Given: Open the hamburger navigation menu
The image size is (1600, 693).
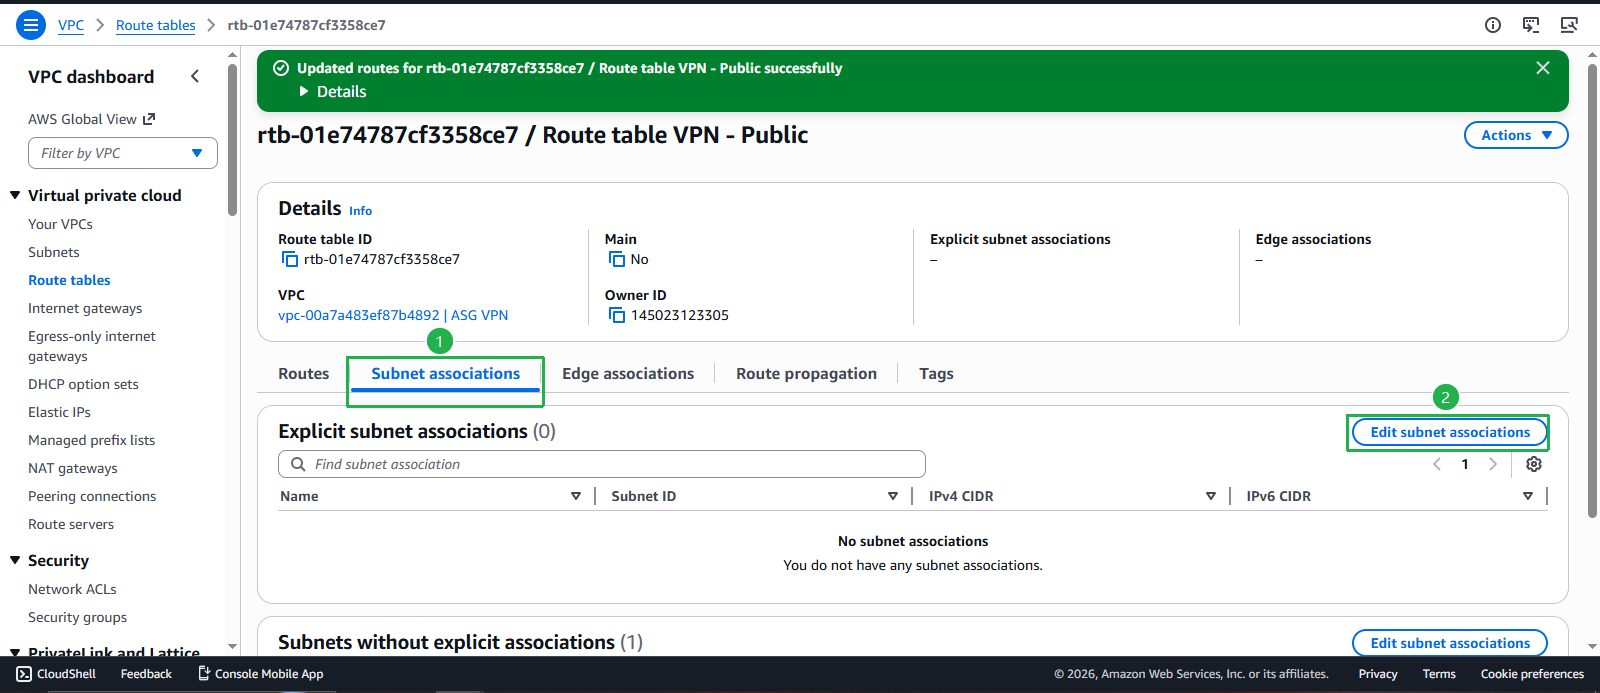Looking at the screenshot, I should [x=31, y=25].
